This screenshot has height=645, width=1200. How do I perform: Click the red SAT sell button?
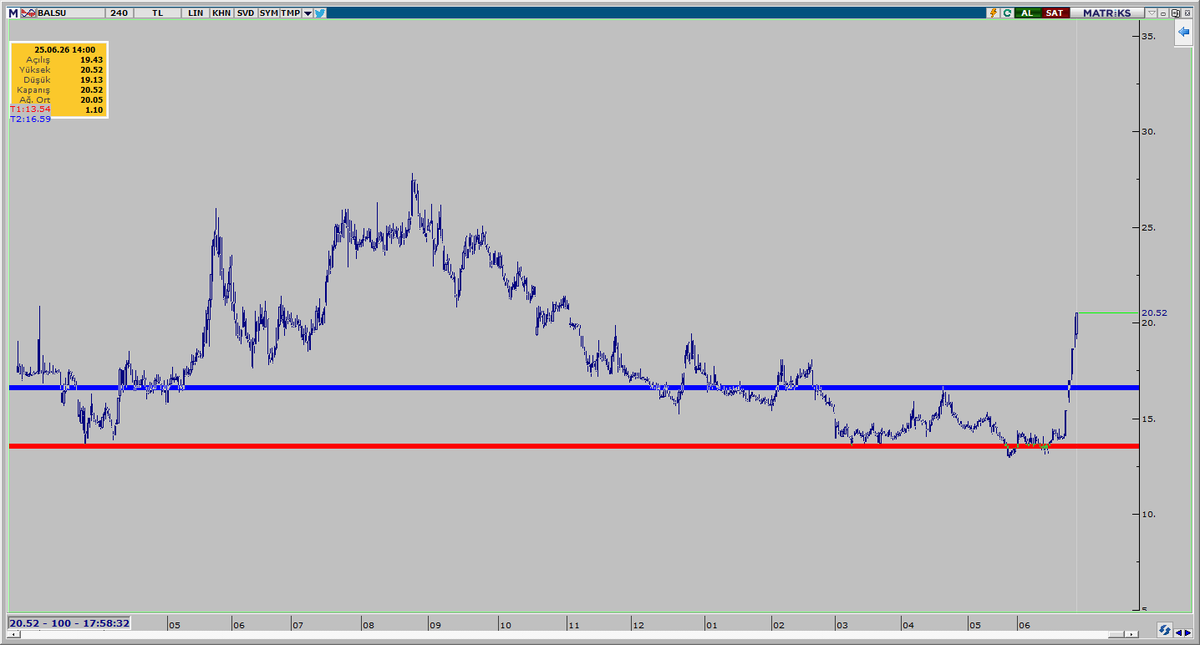click(1055, 13)
